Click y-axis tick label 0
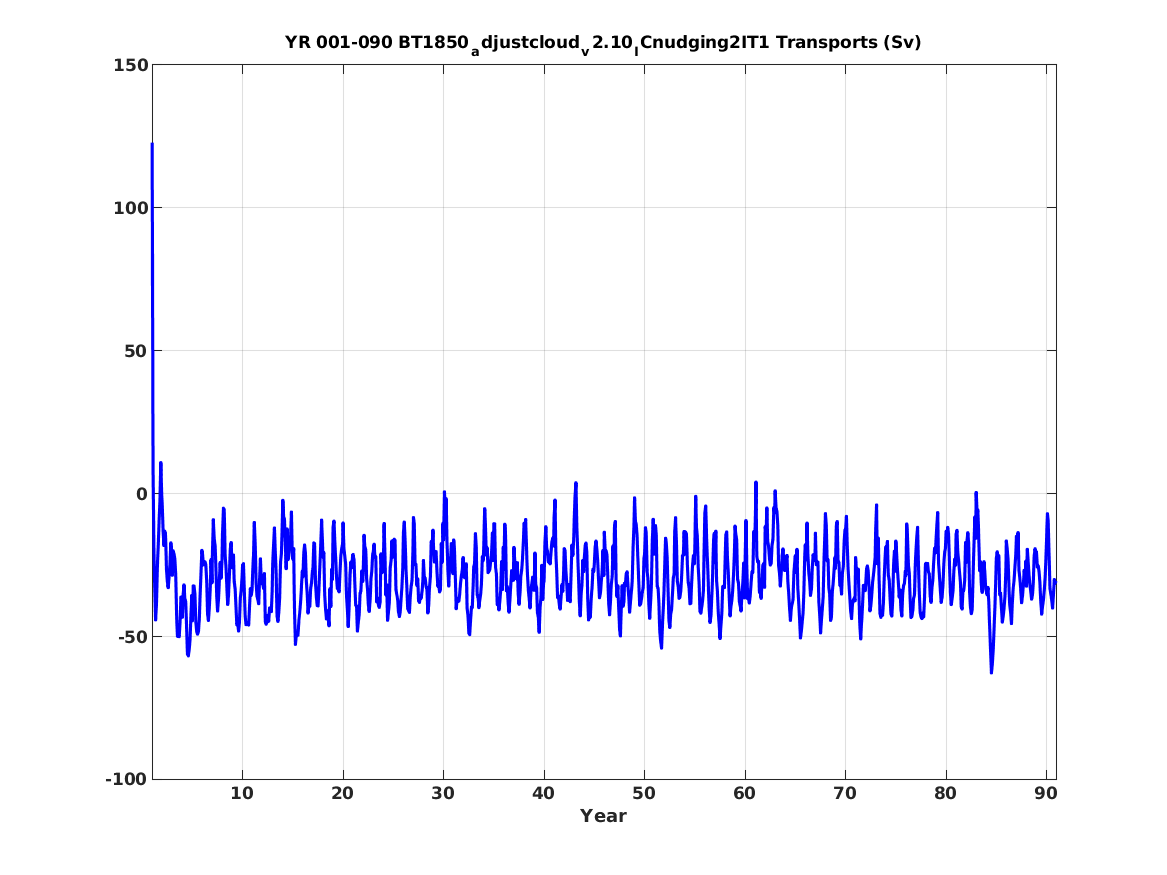Image resolution: width=1167 pixels, height=875 pixels. tap(143, 494)
